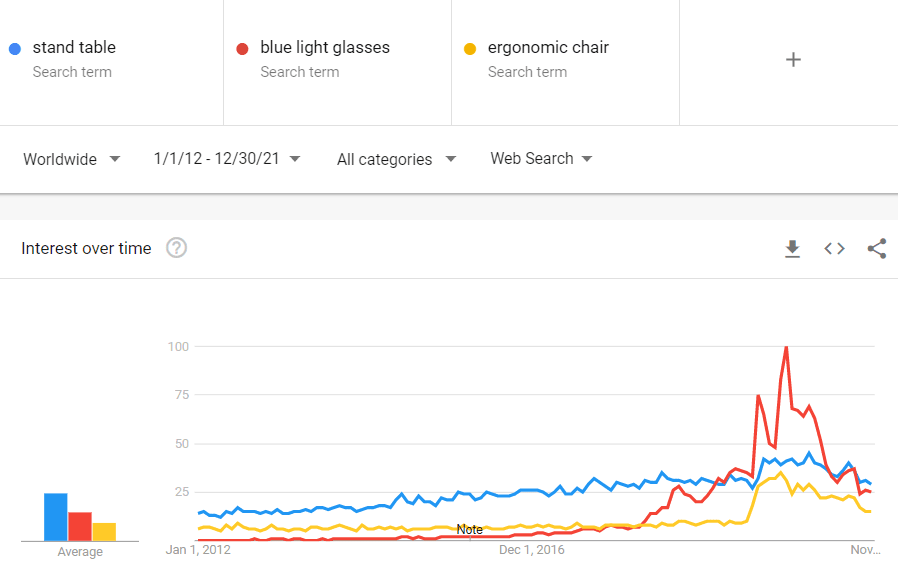Click the yellow dot beside ergonomic chair
This screenshot has height=568, width=898.
click(470, 49)
